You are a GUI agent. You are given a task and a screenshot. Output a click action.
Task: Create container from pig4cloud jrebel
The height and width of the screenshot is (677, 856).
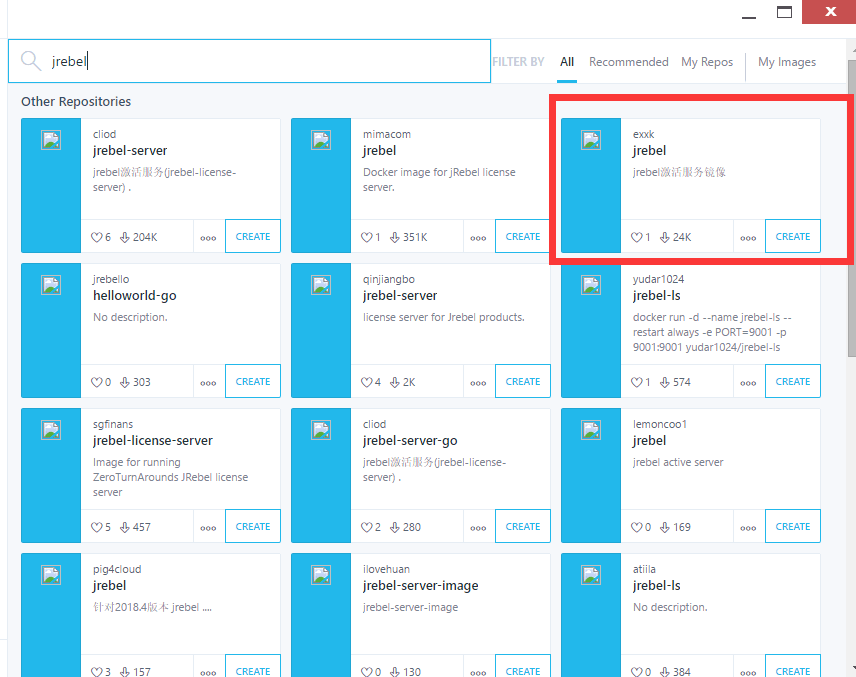tap(253, 667)
